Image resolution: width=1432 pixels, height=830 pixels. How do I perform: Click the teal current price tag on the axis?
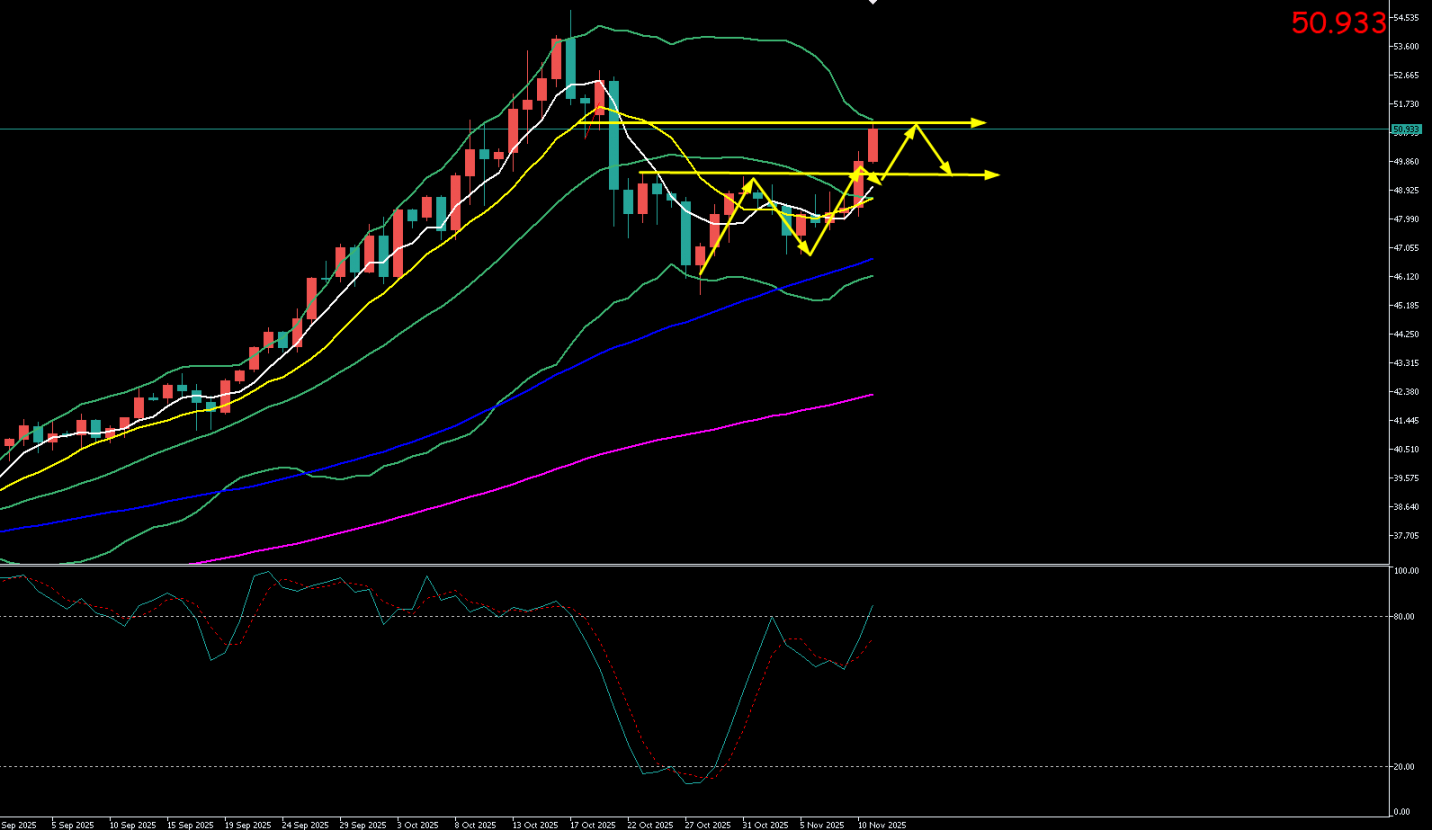coord(1405,129)
